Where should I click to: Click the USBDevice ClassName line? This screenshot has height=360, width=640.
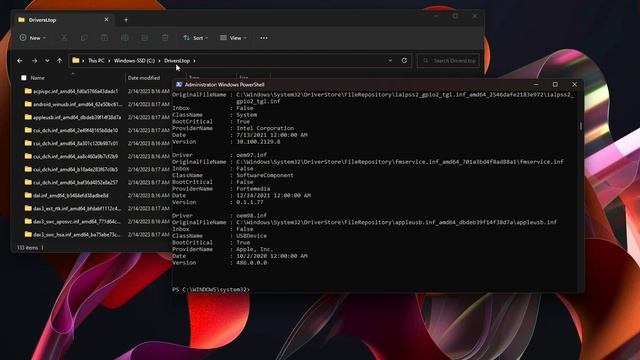[x=220, y=236]
